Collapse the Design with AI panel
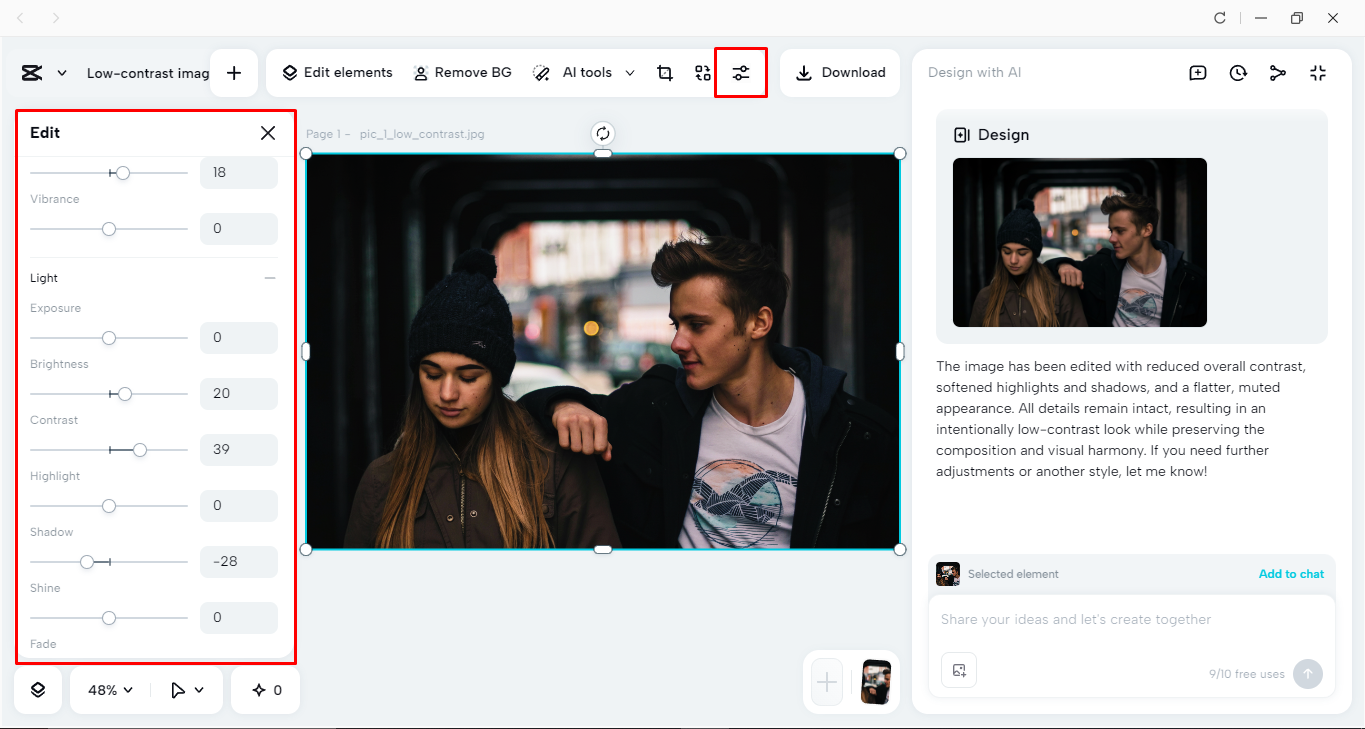 1318,73
